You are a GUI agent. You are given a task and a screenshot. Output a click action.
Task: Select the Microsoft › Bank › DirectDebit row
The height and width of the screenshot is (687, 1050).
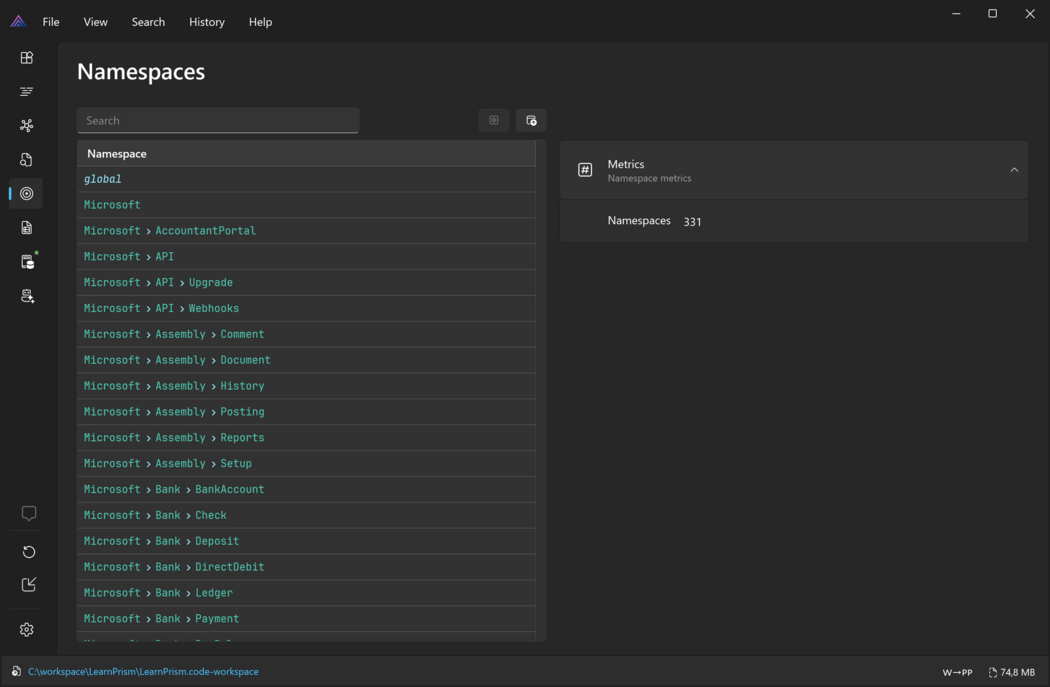click(x=306, y=567)
